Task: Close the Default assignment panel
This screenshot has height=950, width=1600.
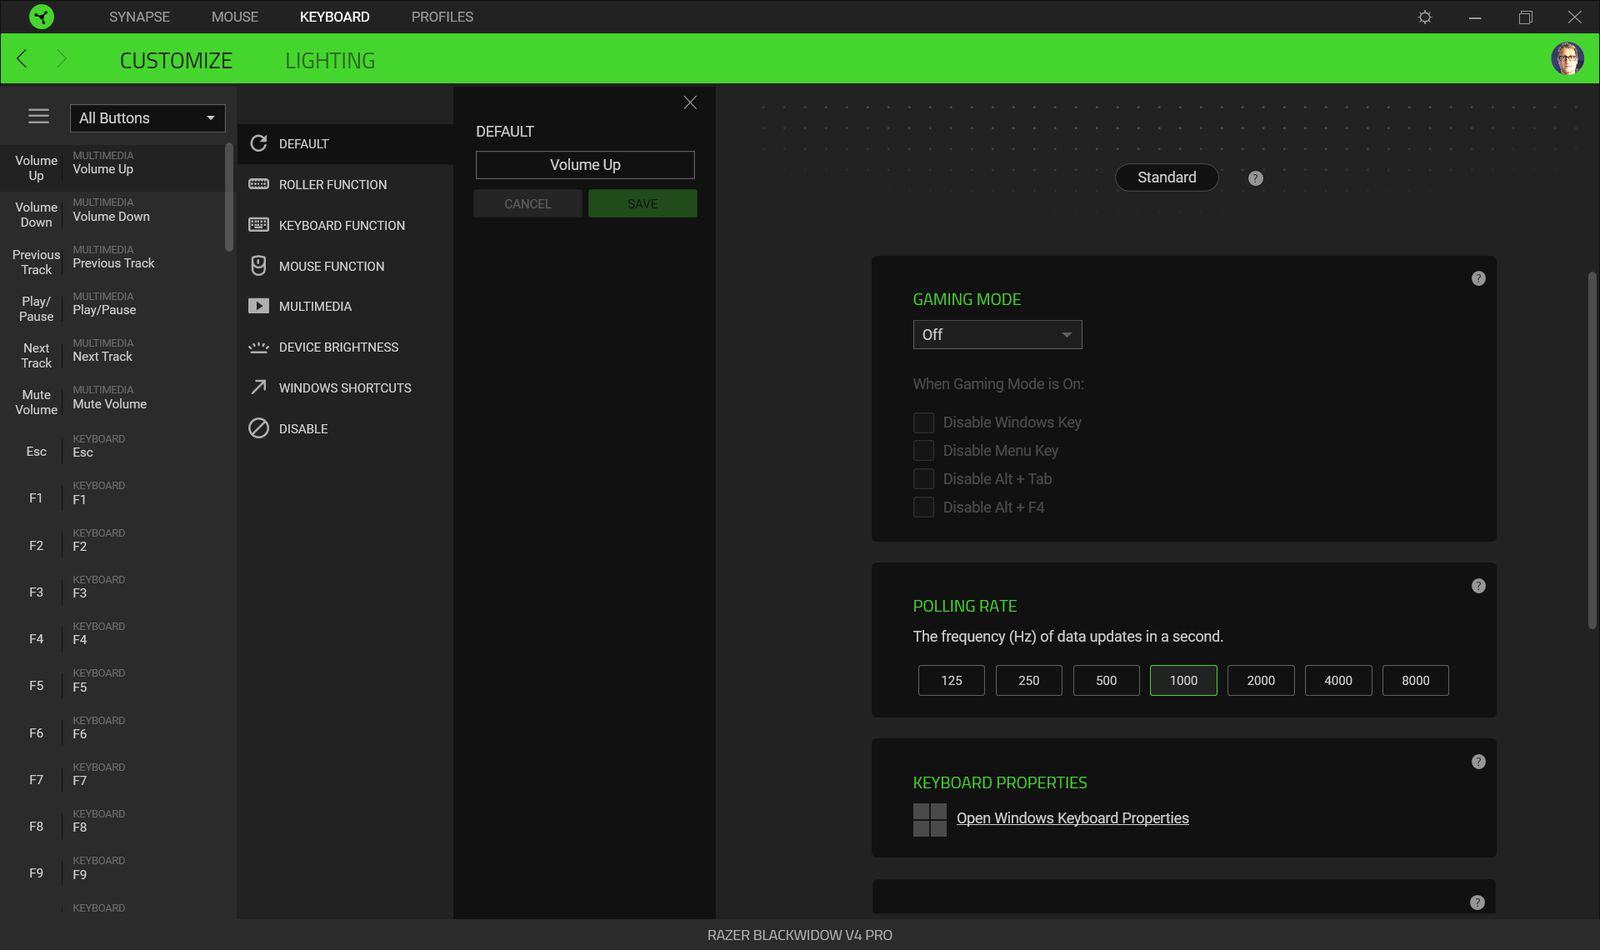Action: (690, 102)
